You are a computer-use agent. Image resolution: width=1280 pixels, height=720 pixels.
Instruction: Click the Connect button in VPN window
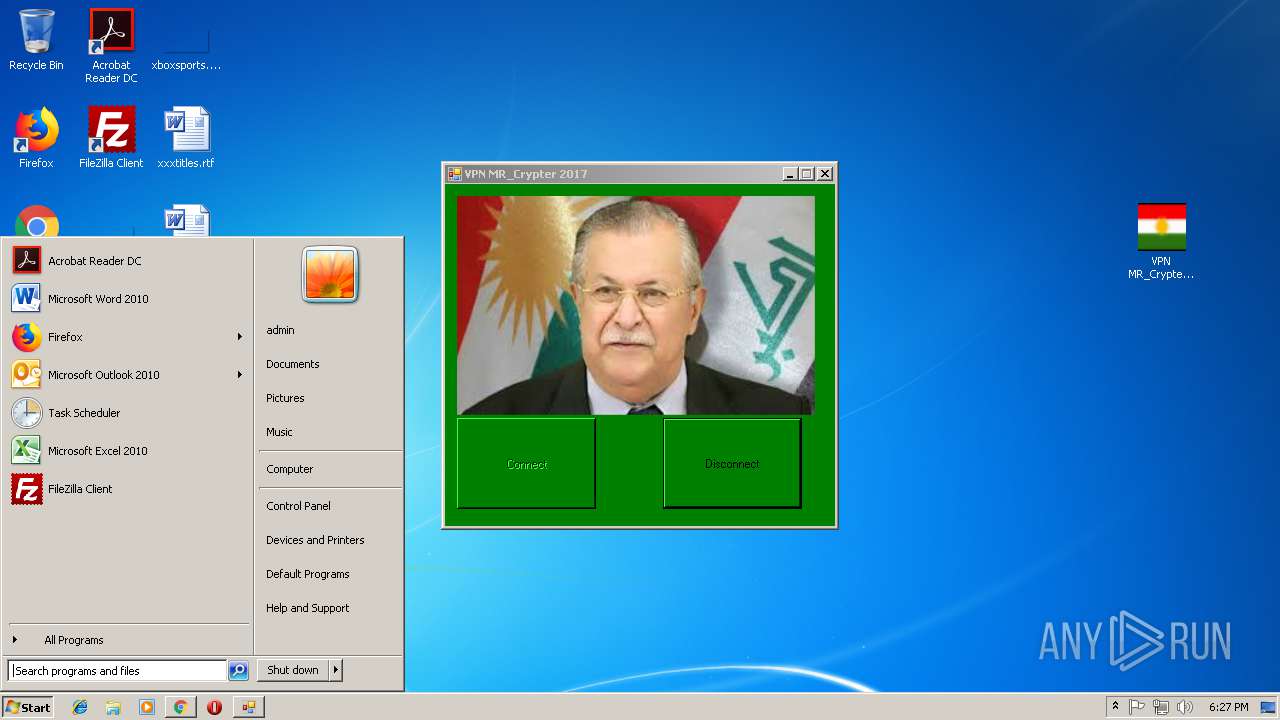(526, 463)
